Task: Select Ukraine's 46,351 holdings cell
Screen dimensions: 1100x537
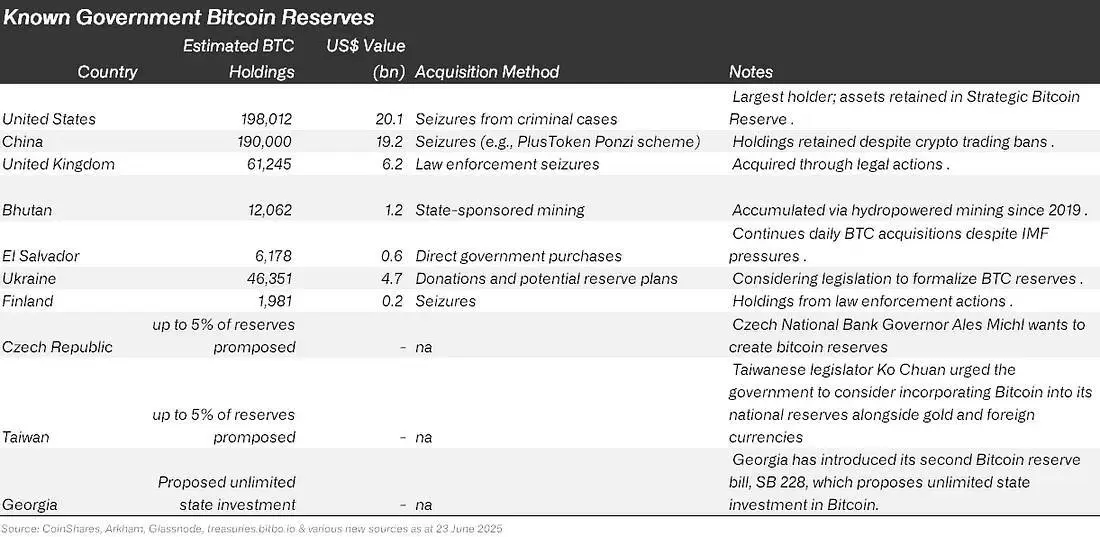Action: click(x=269, y=279)
